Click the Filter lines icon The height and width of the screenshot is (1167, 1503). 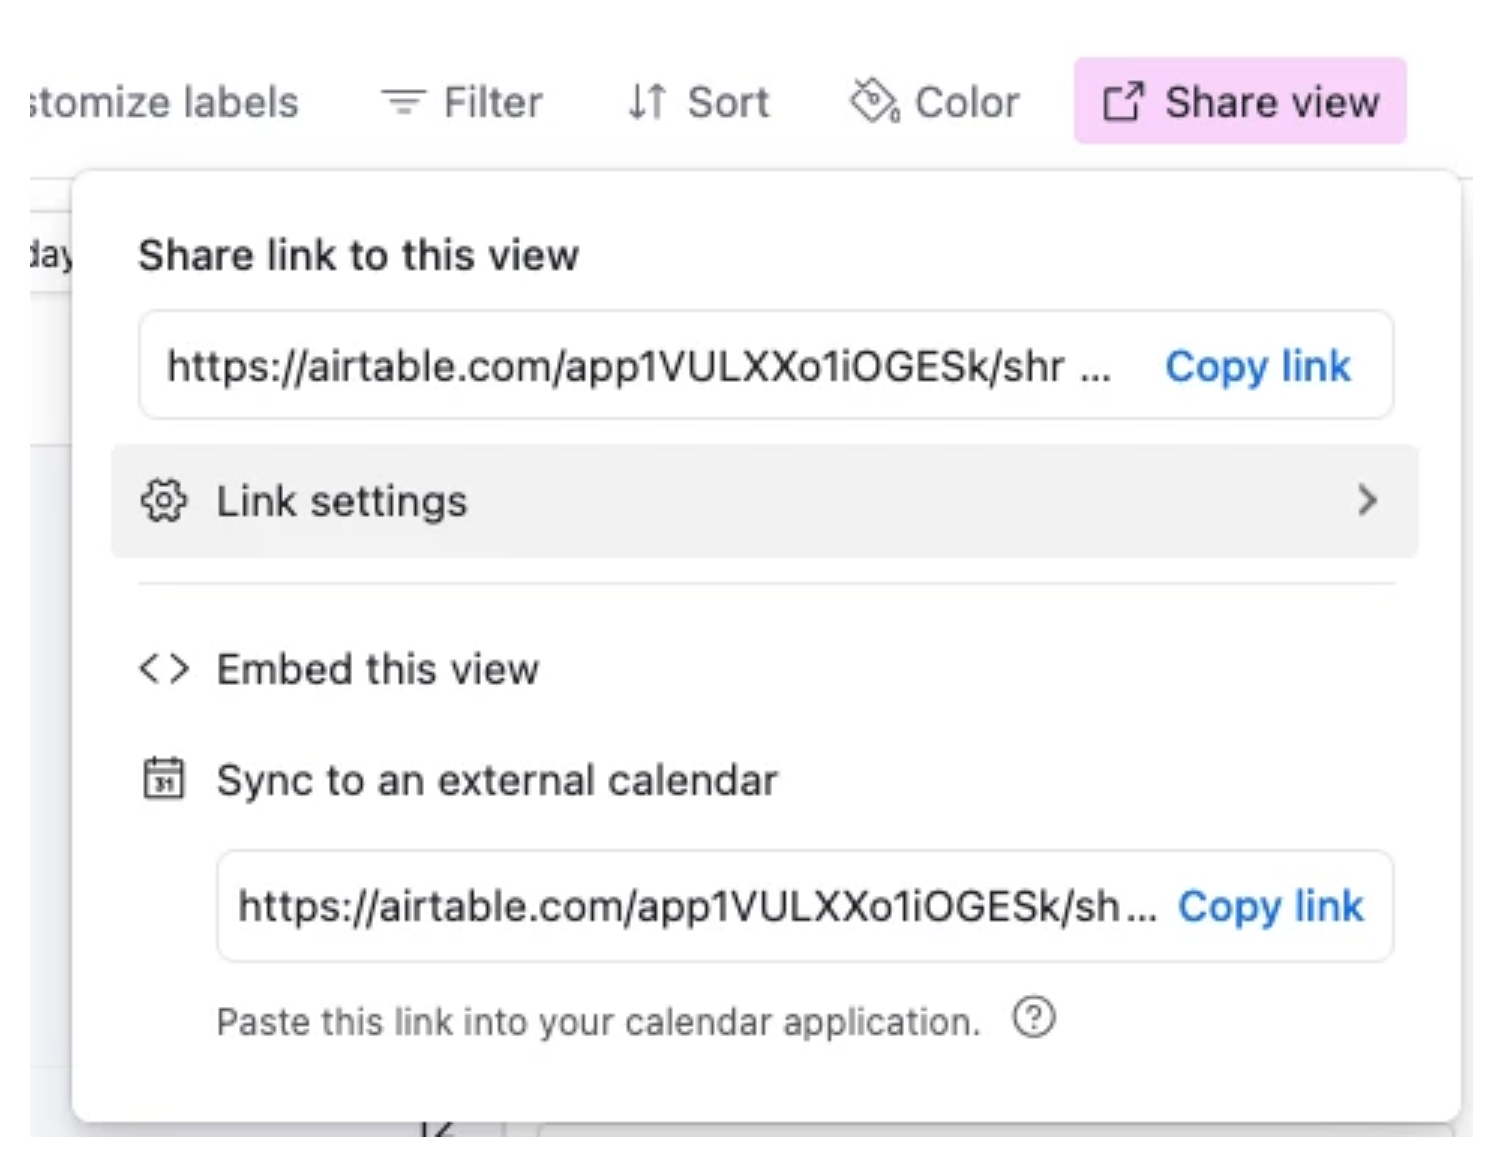403,102
